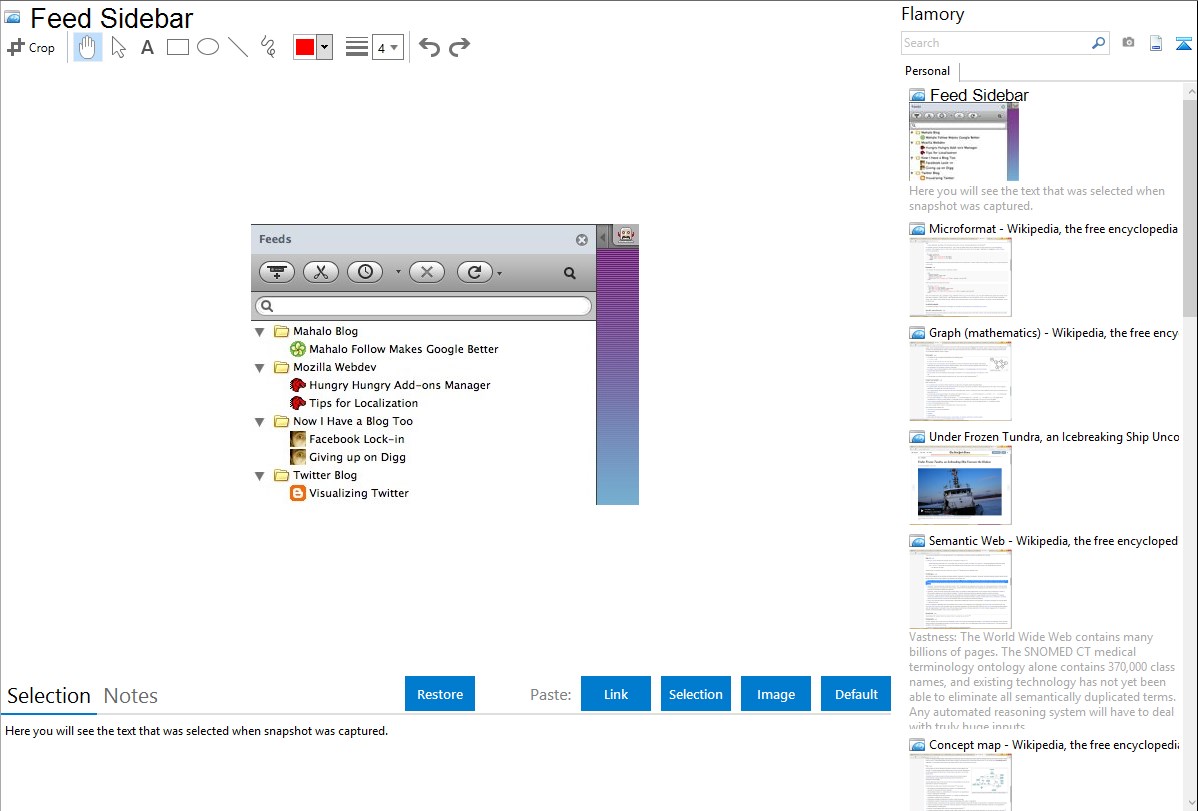The height and width of the screenshot is (811, 1198).
Task: Open dropdown arrow next to clock button
Action: pyautogui.click(x=397, y=273)
